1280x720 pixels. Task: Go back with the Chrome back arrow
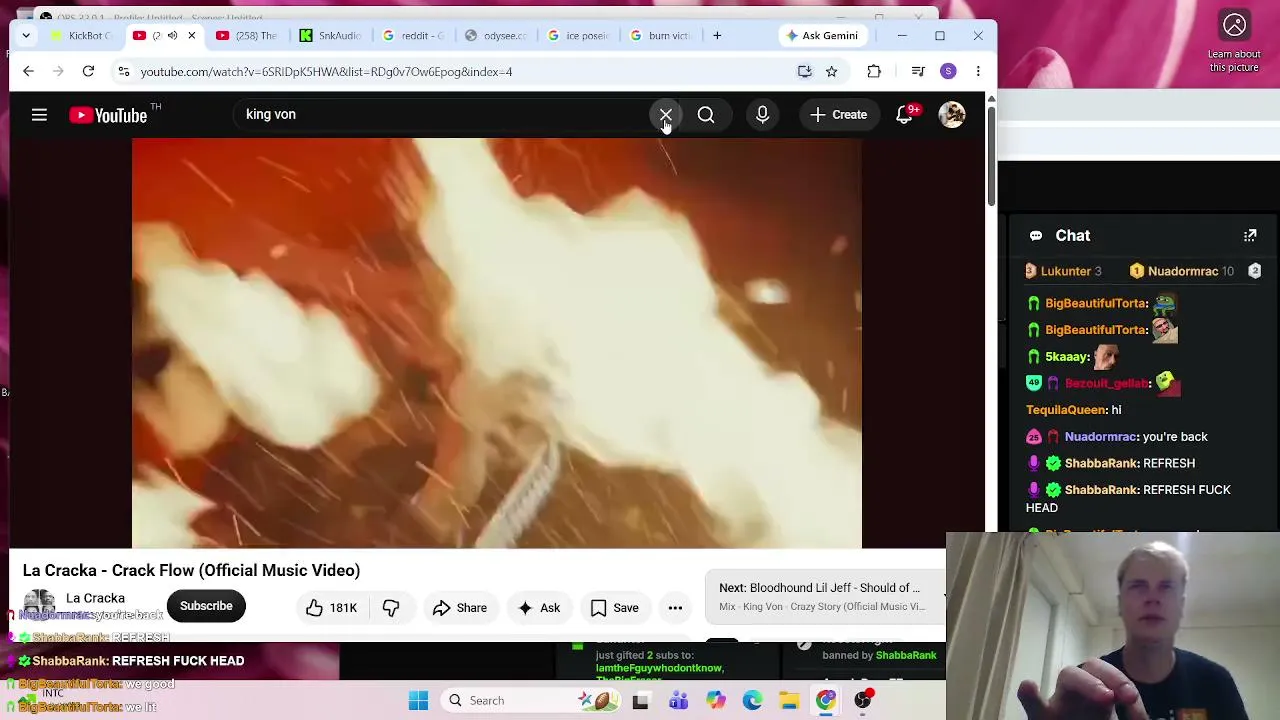pyautogui.click(x=28, y=71)
